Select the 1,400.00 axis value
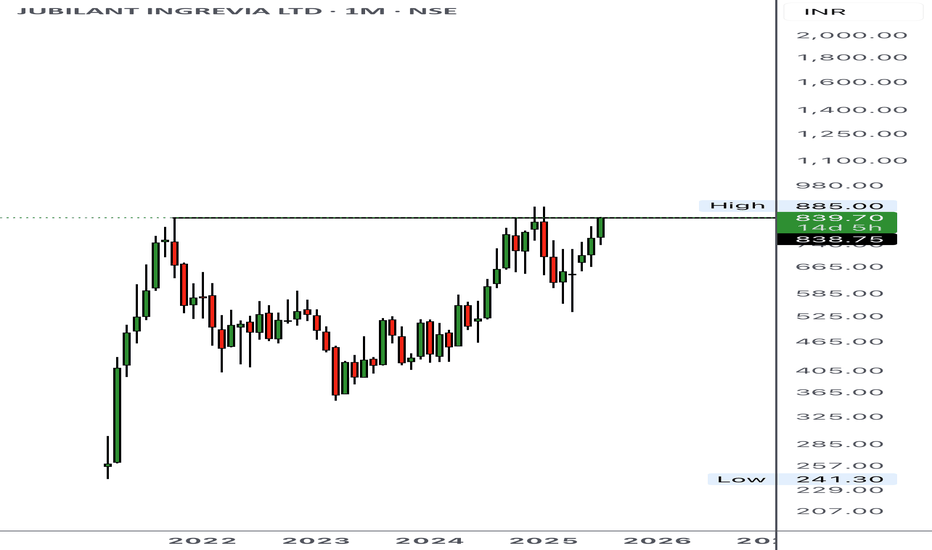 pyautogui.click(x=851, y=109)
